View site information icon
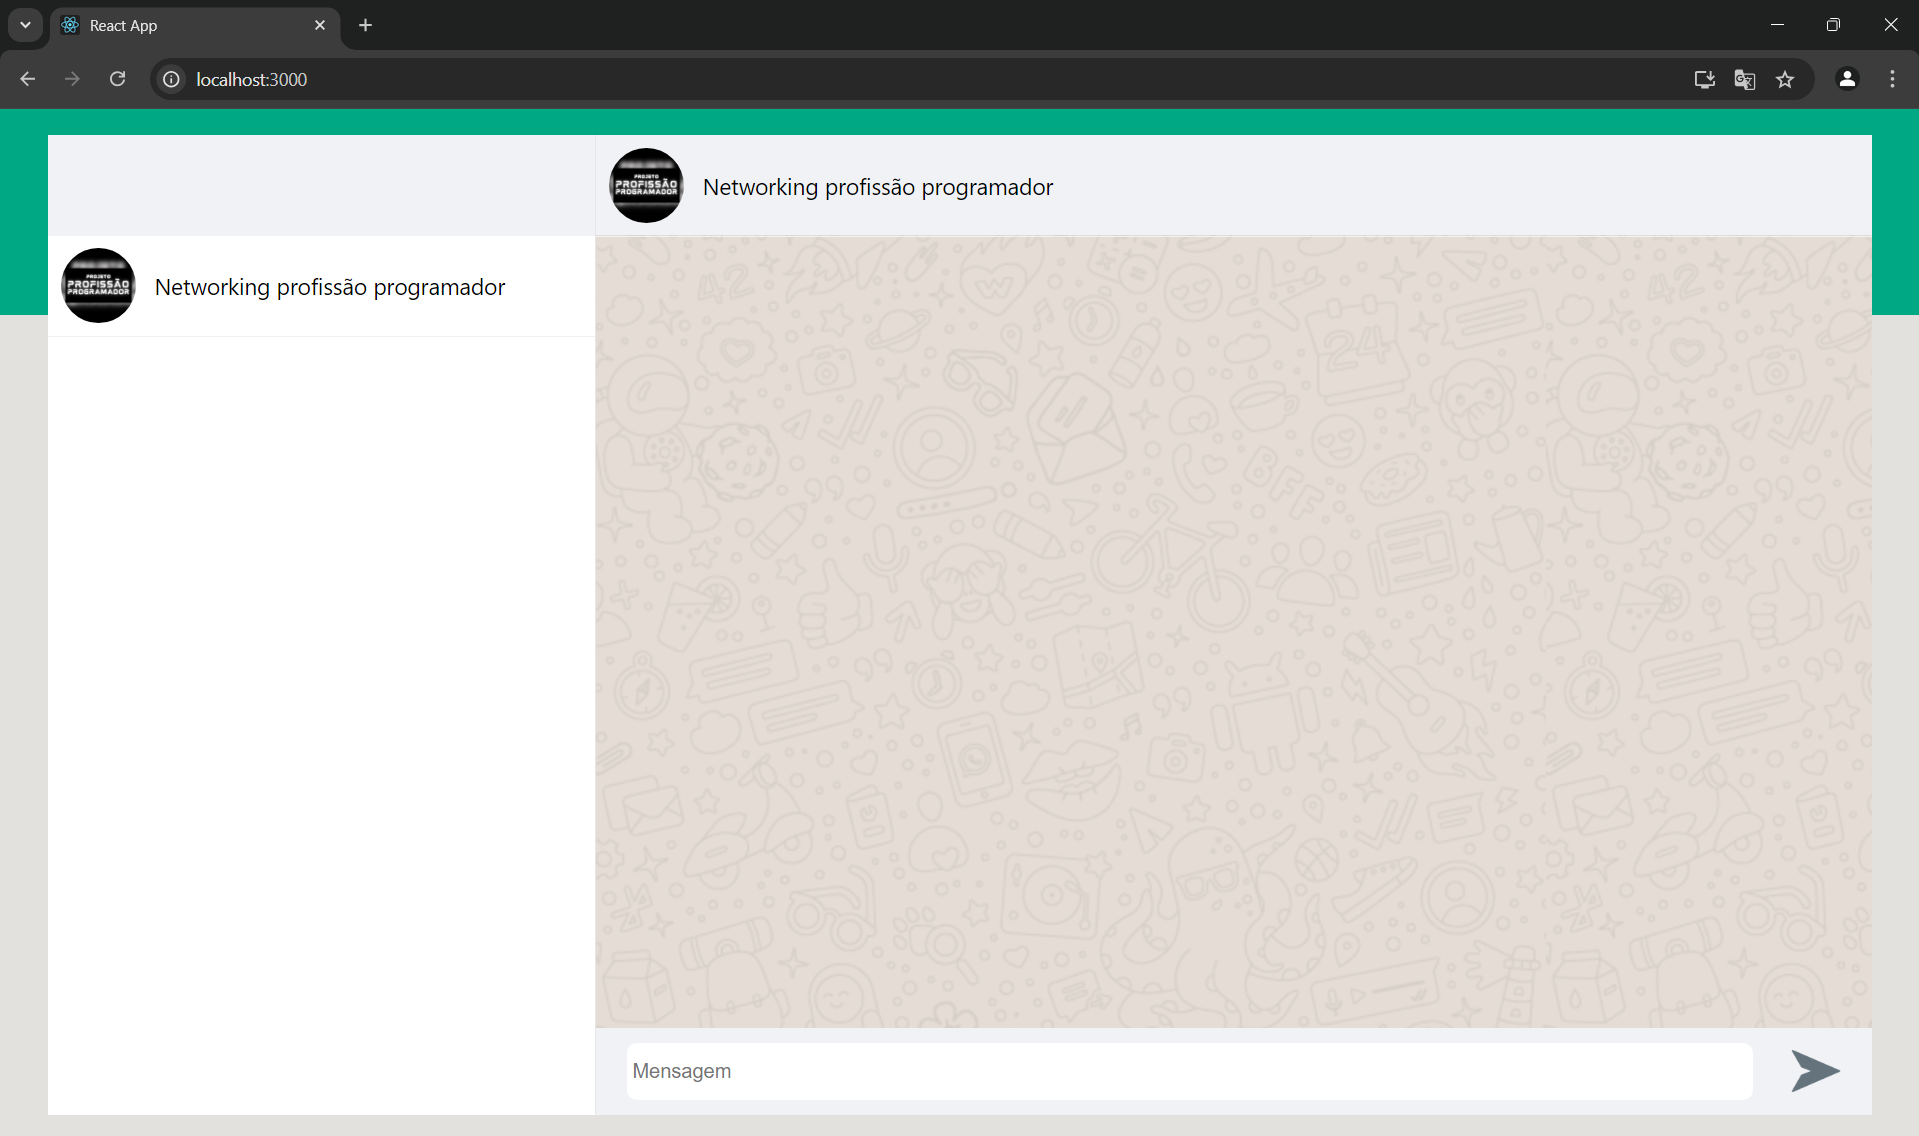Image resolution: width=1919 pixels, height=1136 pixels. 172,79
